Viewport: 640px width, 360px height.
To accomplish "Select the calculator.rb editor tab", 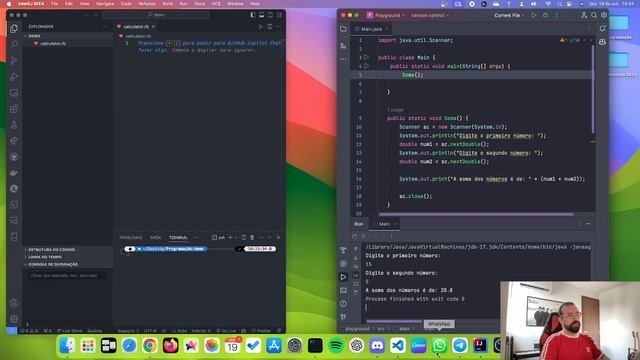I will coord(136,27).
